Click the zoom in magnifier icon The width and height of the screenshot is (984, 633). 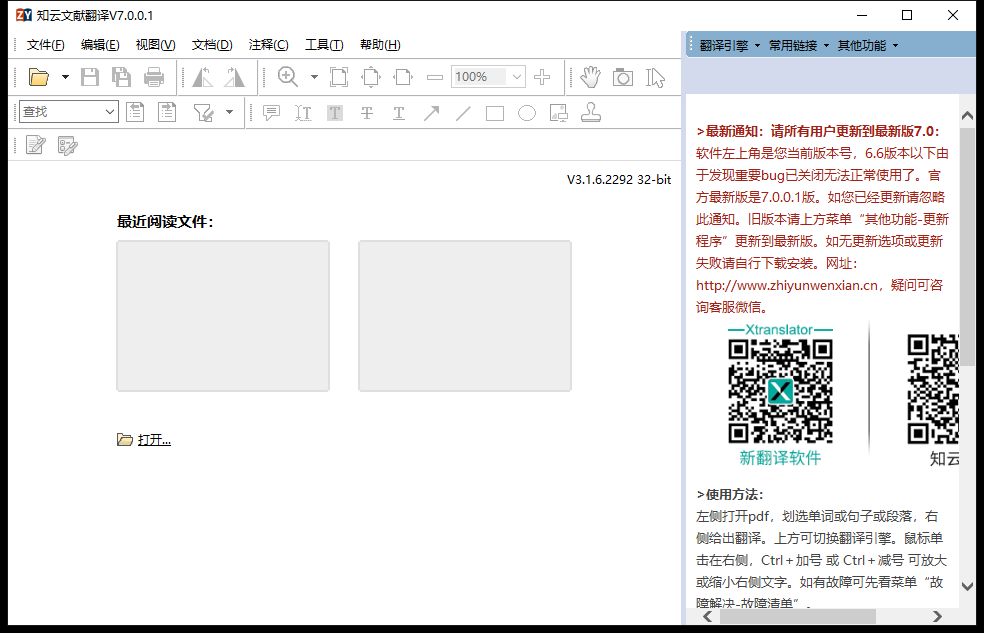click(x=288, y=77)
